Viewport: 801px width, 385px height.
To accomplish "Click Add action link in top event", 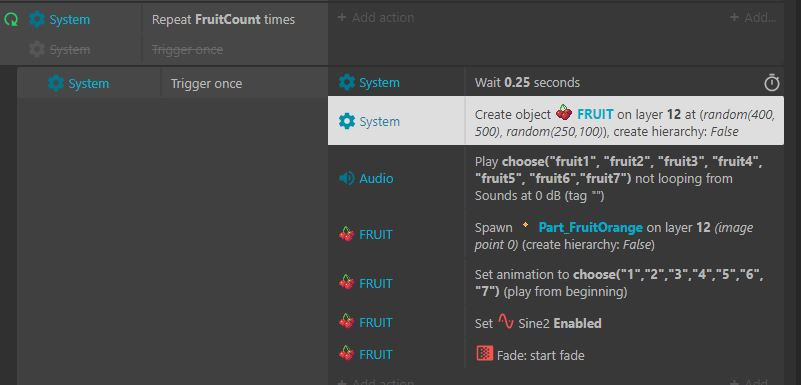I will tap(375, 17).
